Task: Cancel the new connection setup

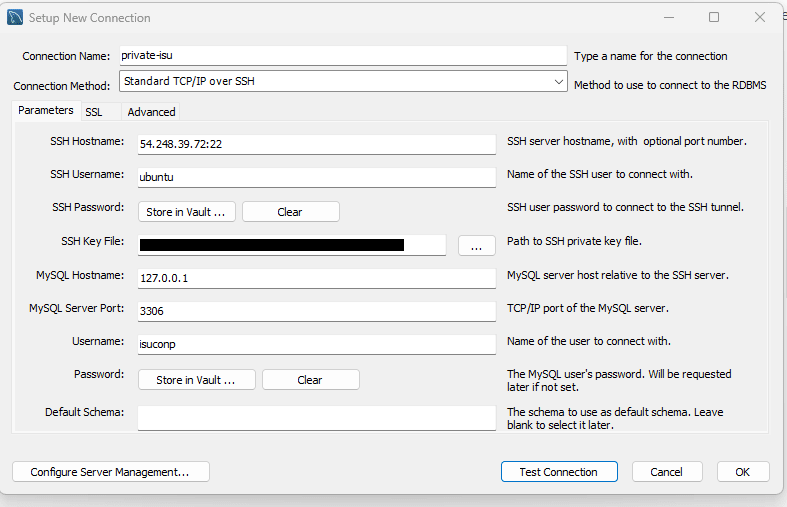Action: point(667,472)
